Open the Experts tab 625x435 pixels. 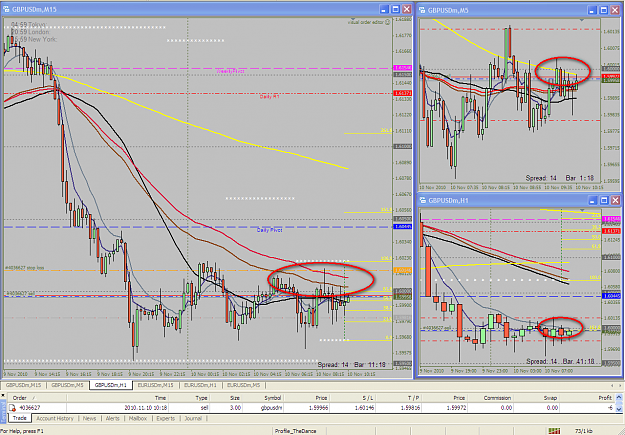click(165, 418)
